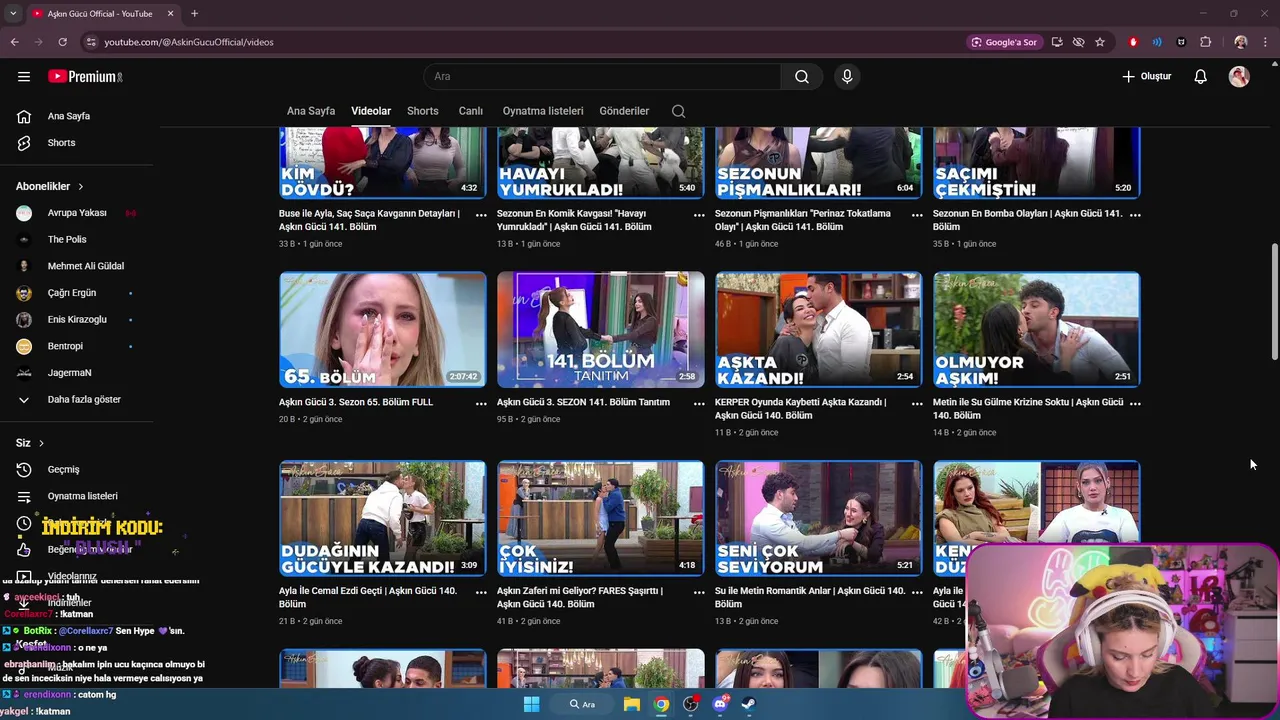1280x720 pixels.
Task: Open the Windows Start menu
Action: point(532,704)
